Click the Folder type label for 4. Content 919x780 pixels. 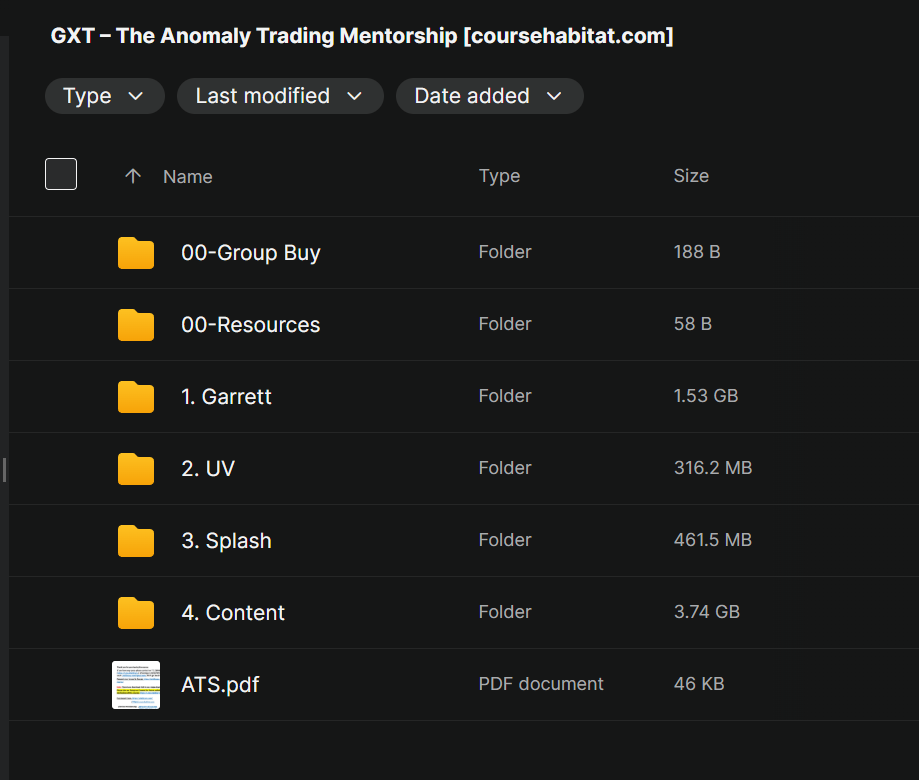pos(505,612)
